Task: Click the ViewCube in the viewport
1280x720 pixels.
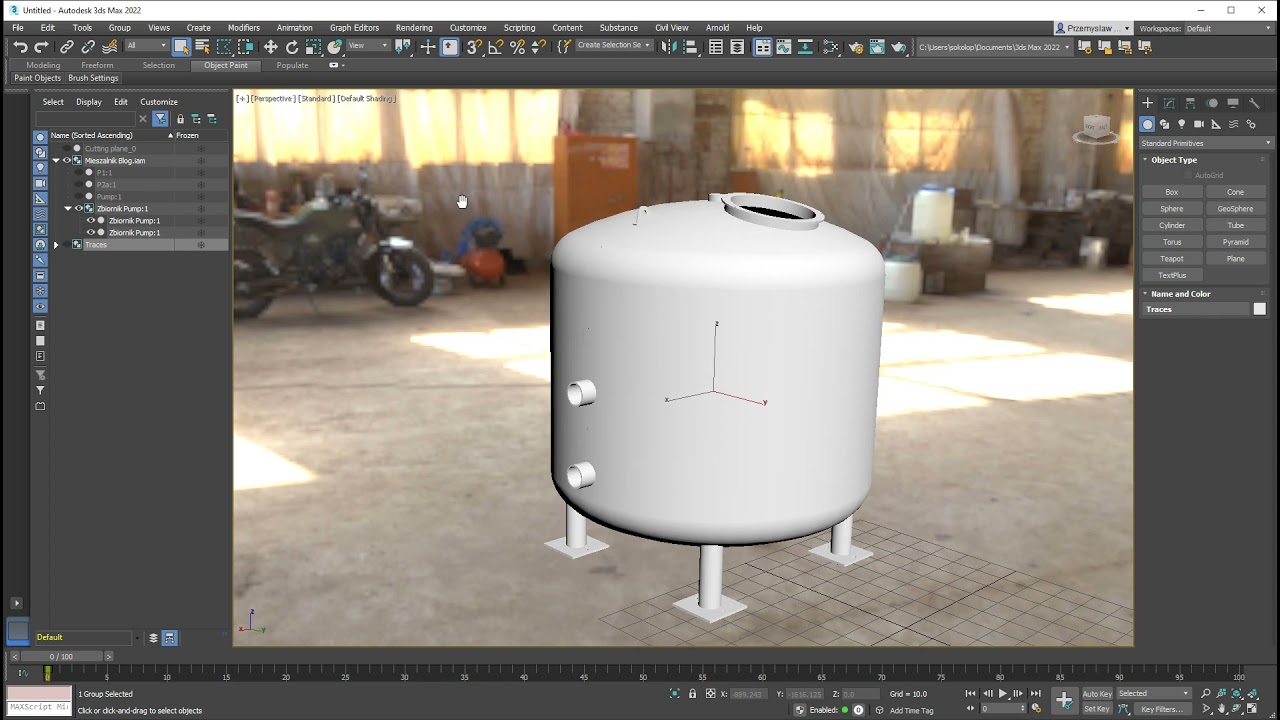Action: click(1097, 128)
